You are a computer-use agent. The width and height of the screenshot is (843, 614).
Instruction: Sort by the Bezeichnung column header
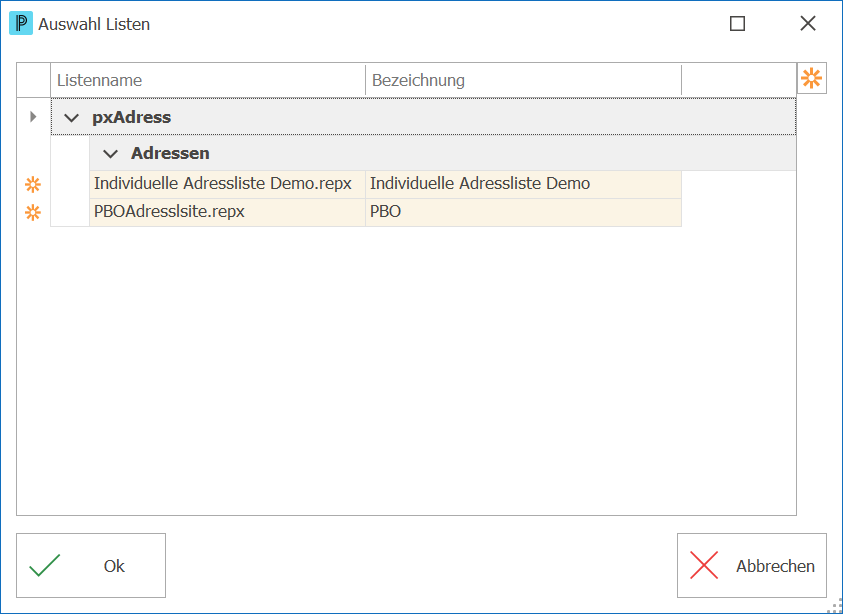(523, 80)
